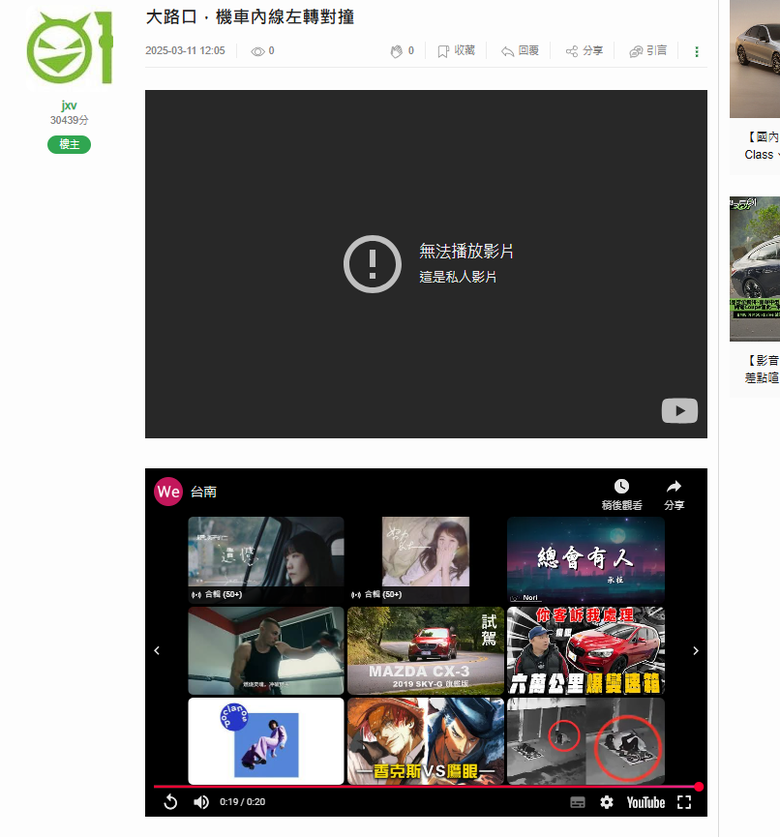Click the exclamation error icon in the video

(372, 264)
